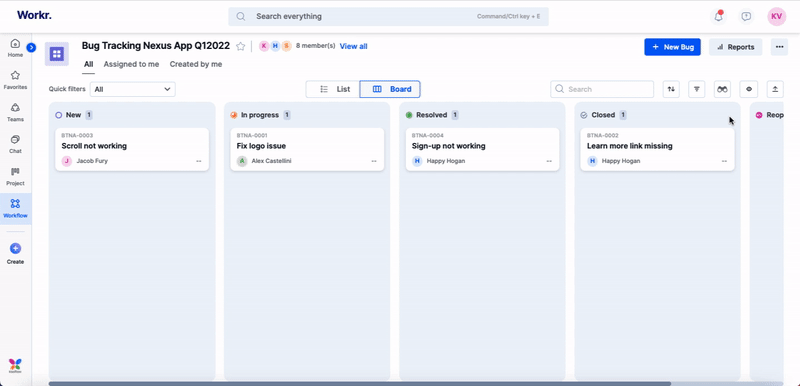Click Jacob Fury assignee

coord(85,161)
